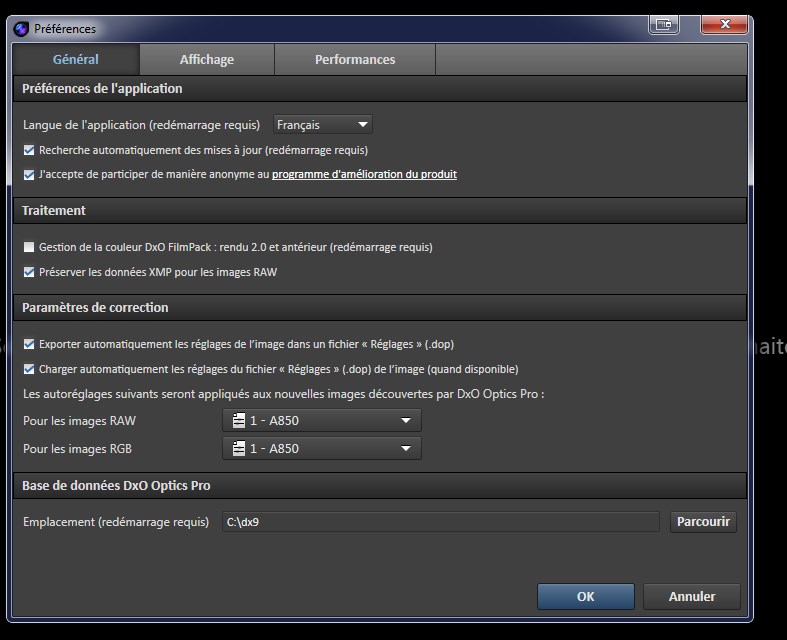Click the Emplacement (redémarrage requis) label
This screenshot has width=787, height=640.
(116, 522)
